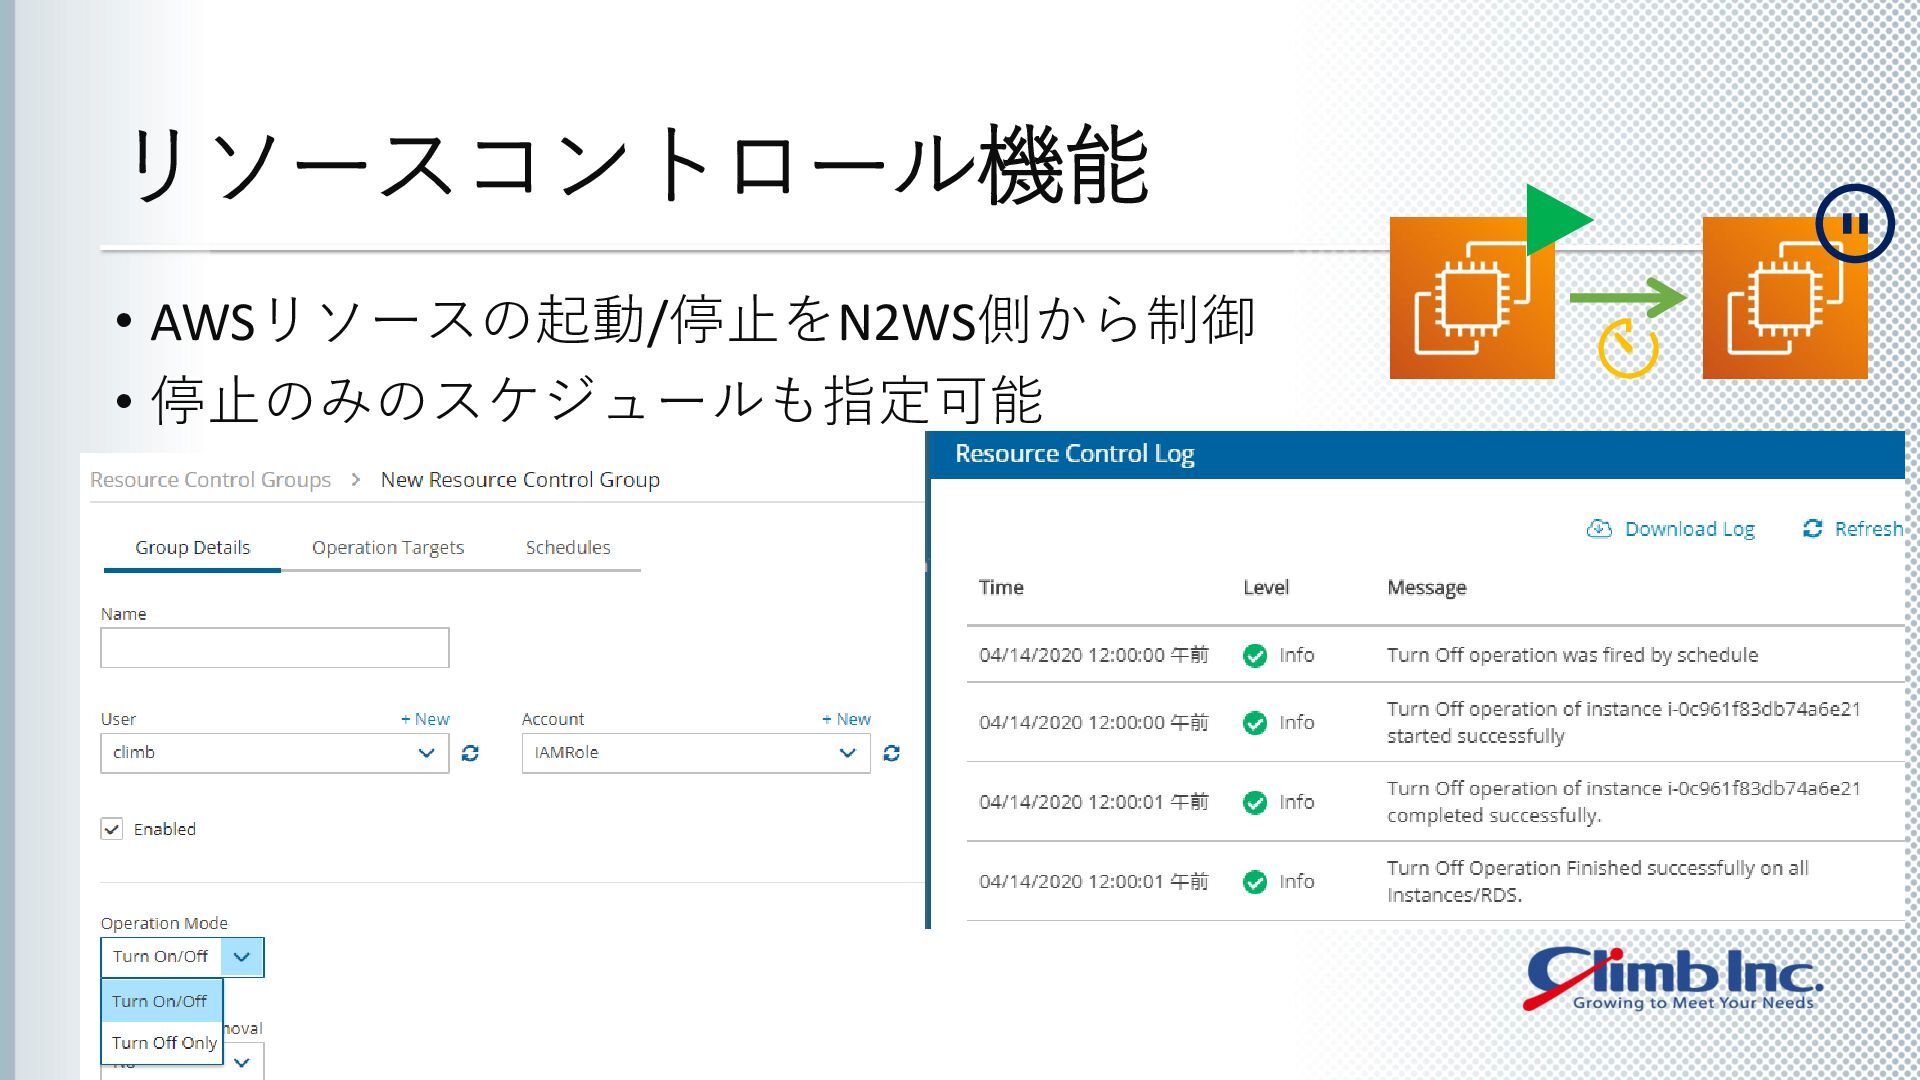1920x1080 pixels.
Task: Click the Refresh link text
Action: coord(1868,529)
